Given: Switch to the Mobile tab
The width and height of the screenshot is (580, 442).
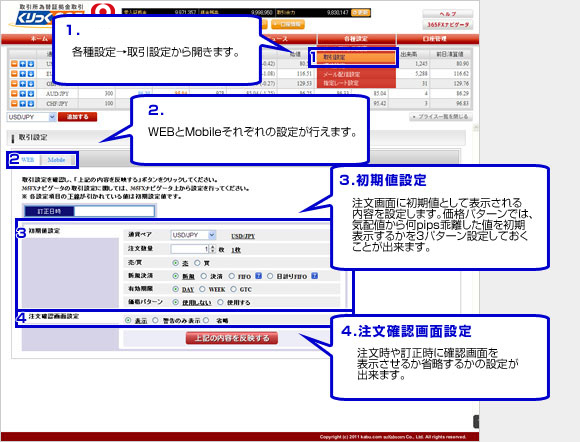Looking at the screenshot, I should (56, 160).
